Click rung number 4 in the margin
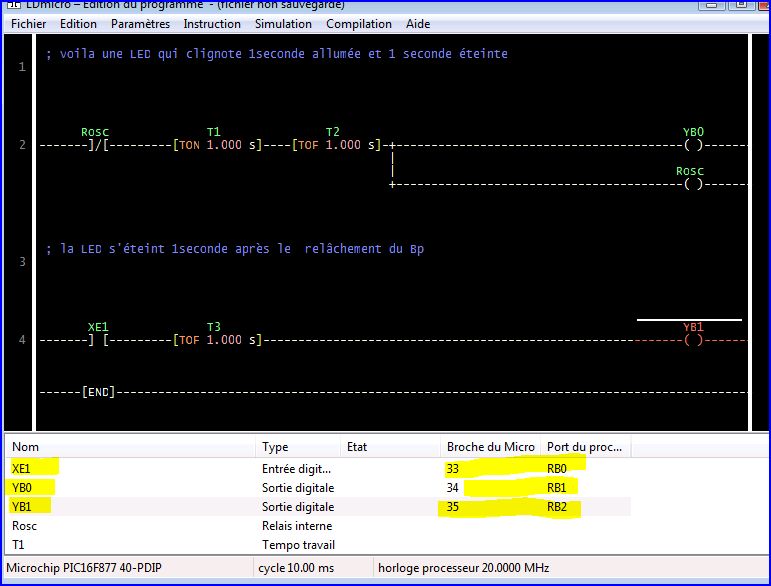Image resolution: width=771 pixels, height=586 pixels. 22,340
